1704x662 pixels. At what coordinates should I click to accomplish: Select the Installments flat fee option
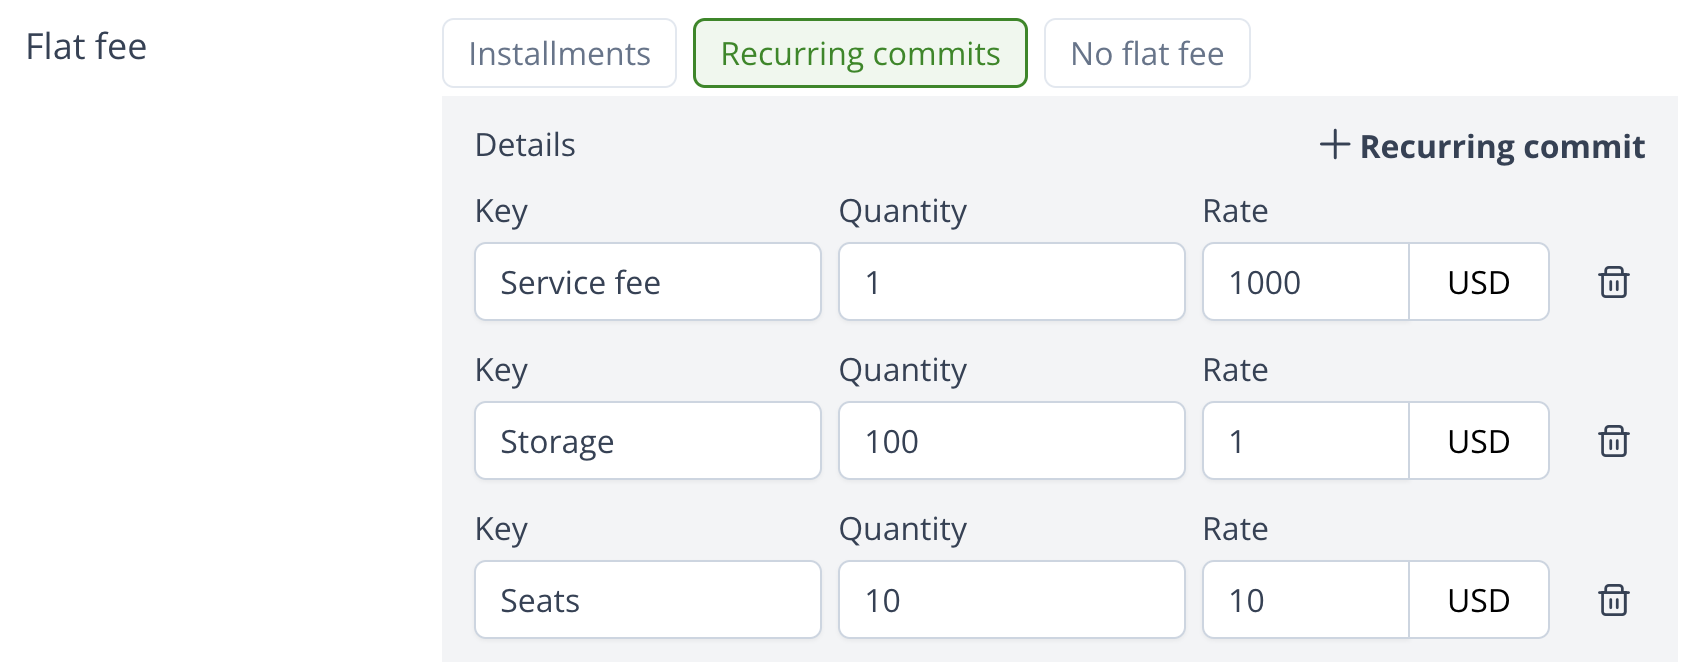[559, 53]
